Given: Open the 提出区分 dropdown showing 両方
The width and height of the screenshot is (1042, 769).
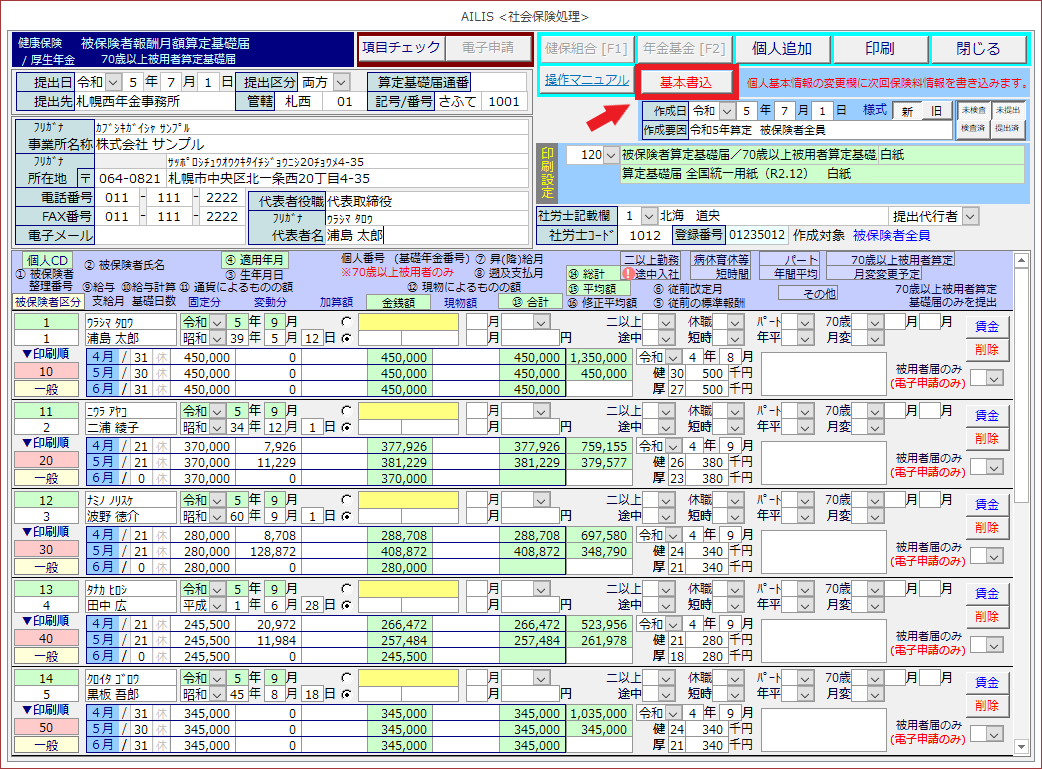Looking at the screenshot, I should coord(342,82).
